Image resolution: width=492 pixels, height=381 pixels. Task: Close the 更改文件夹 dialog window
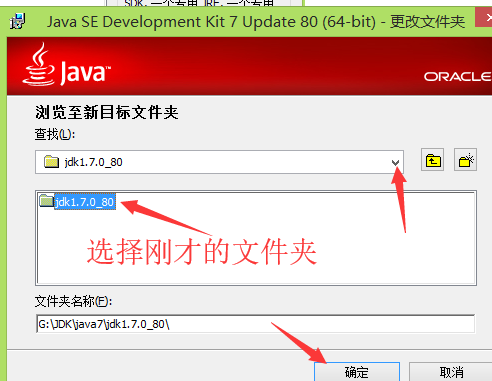click(x=485, y=18)
